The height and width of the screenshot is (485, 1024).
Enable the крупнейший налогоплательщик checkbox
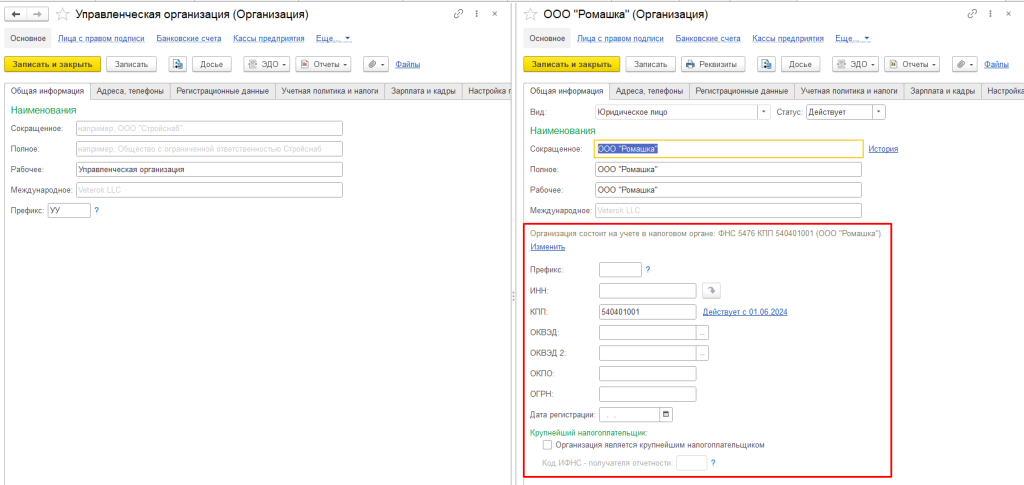click(x=547, y=445)
